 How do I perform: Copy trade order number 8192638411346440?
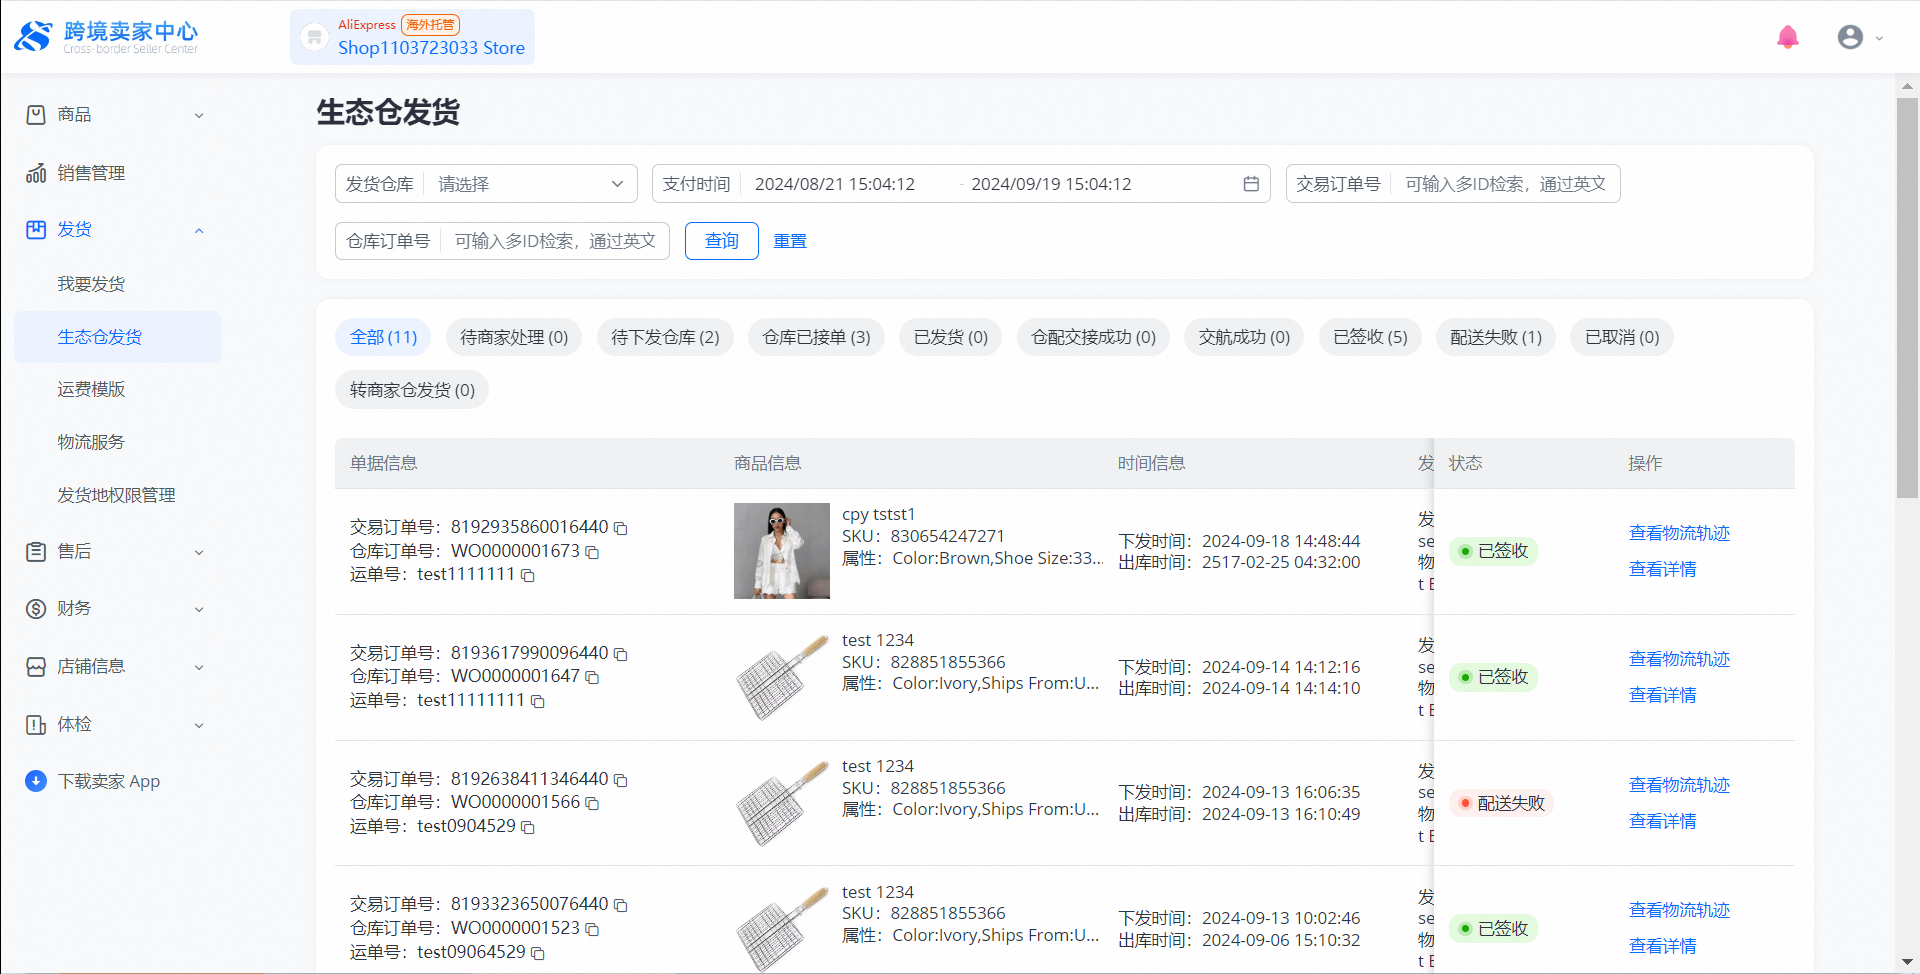coord(620,780)
